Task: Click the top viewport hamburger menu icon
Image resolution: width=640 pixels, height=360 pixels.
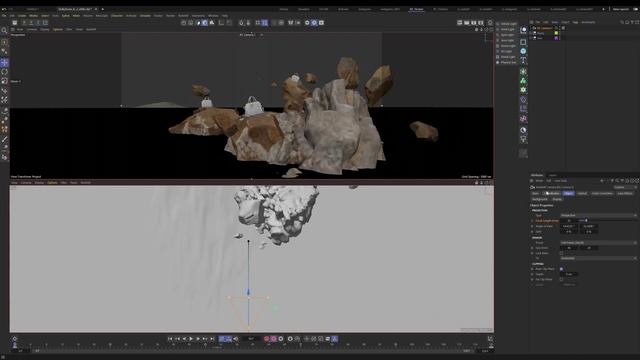Action: coord(13,29)
